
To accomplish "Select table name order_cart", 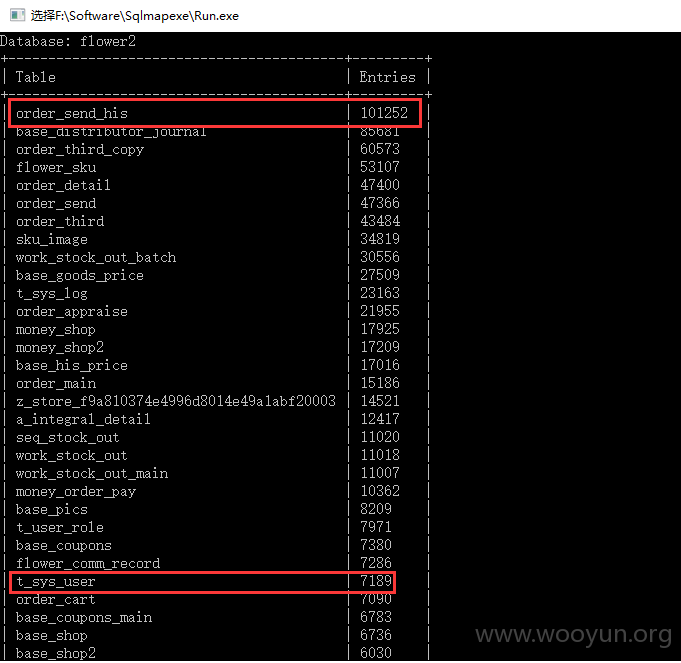I will (x=56, y=600).
